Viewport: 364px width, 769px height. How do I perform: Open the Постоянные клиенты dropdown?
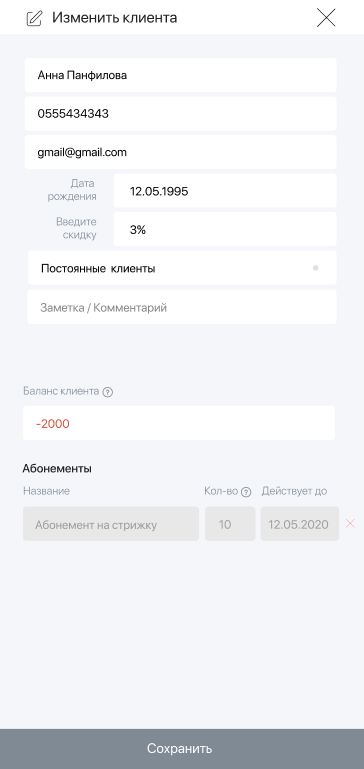[x=182, y=268]
